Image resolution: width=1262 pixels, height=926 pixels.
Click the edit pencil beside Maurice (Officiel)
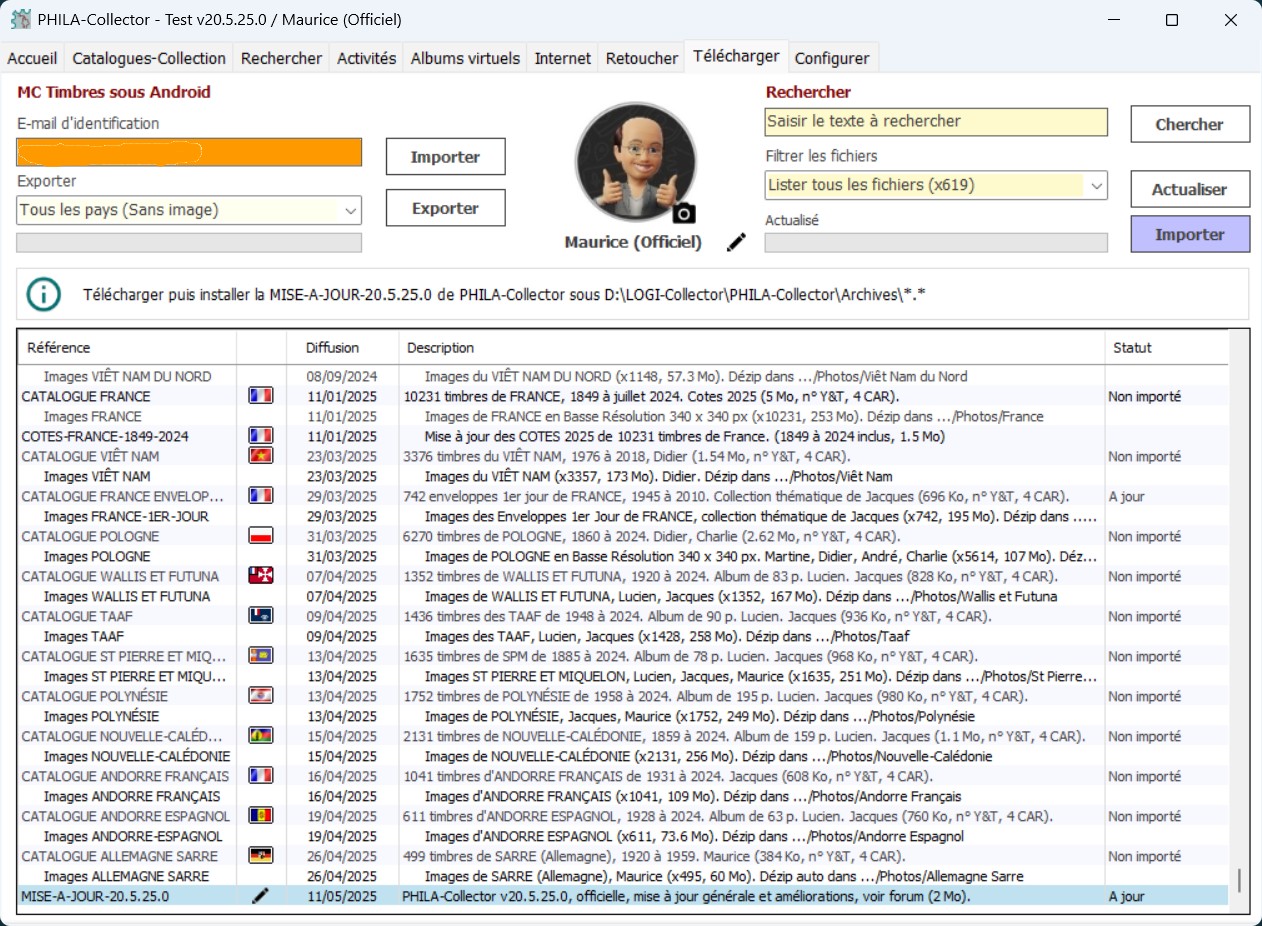[737, 242]
